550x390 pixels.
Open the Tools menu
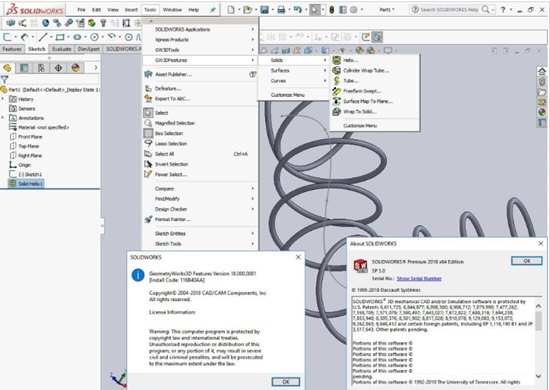click(150, 10)
